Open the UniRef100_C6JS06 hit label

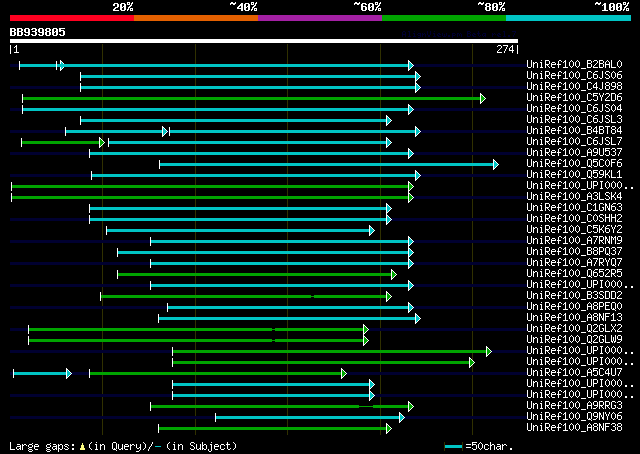coord(574,76)
